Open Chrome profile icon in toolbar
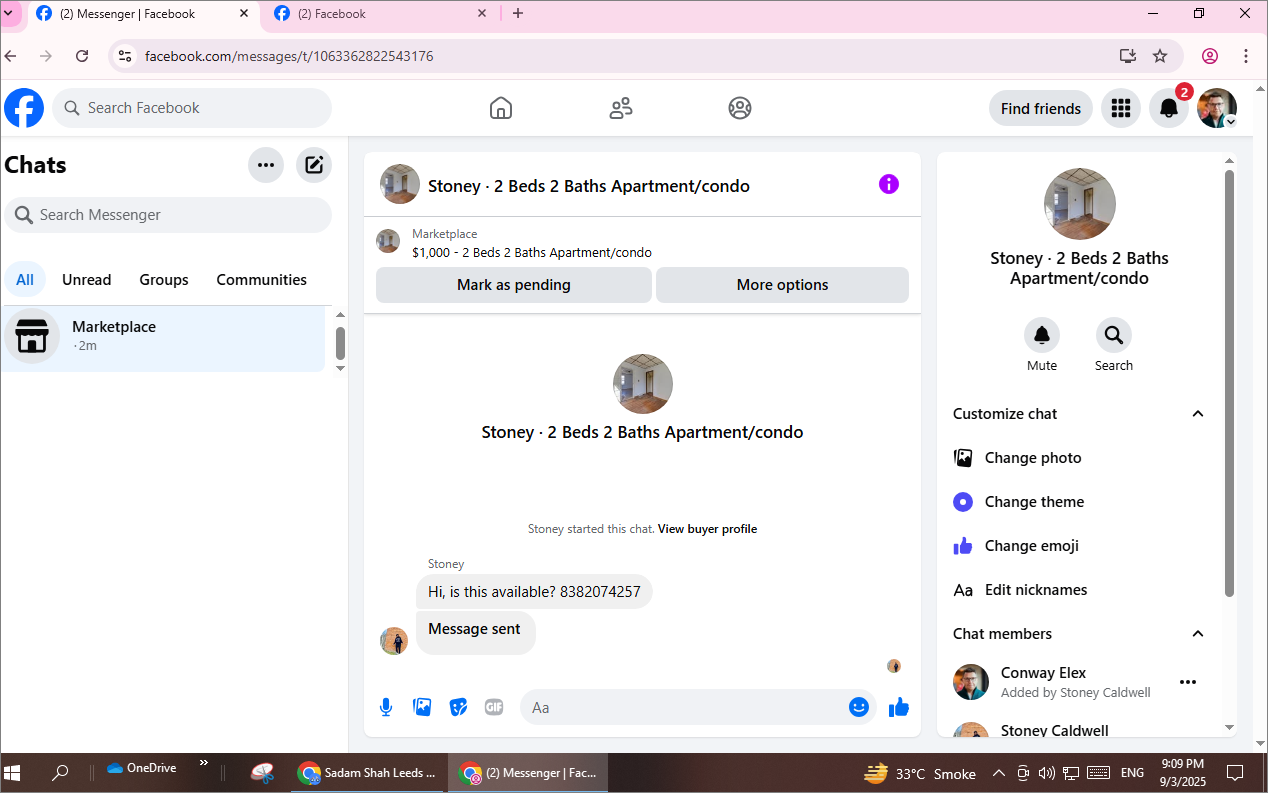Image resolution: width=1268 pixels, height=793 pixels. tap(1210, 56)
